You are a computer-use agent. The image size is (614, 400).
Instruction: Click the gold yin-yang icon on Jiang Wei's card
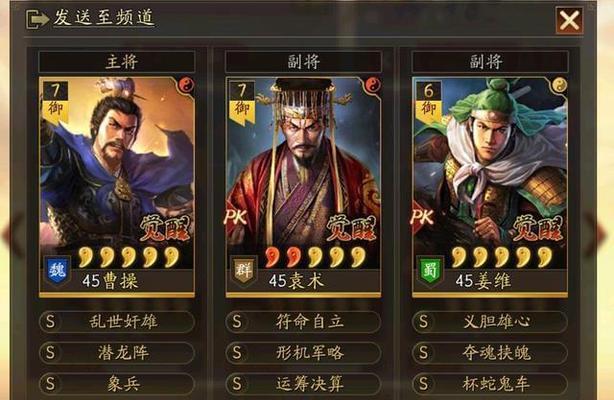click(x=560, y=85)
